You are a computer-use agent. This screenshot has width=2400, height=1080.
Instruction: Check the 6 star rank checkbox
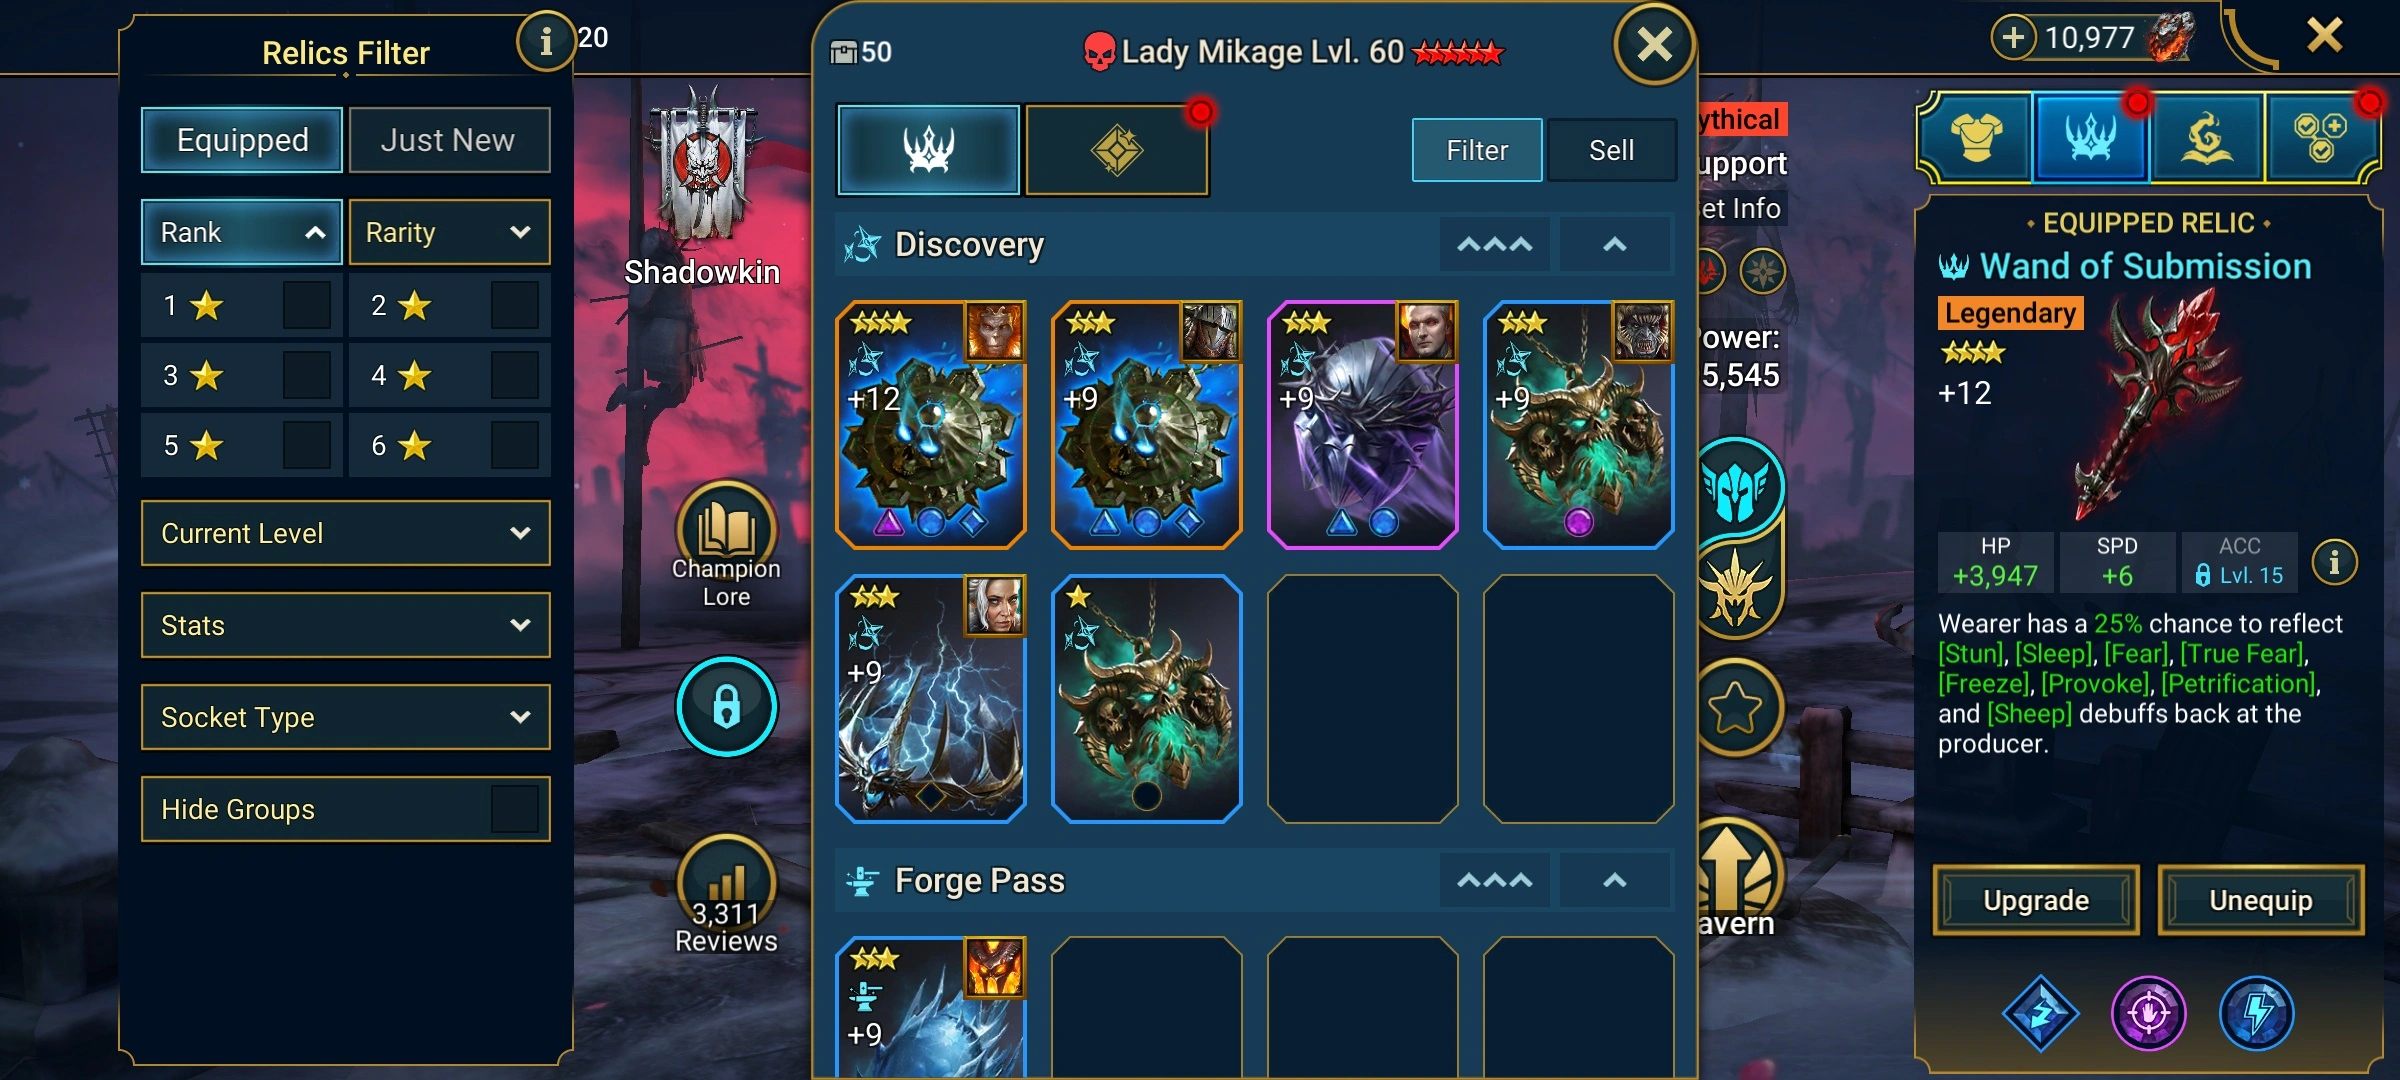[515, 445]
